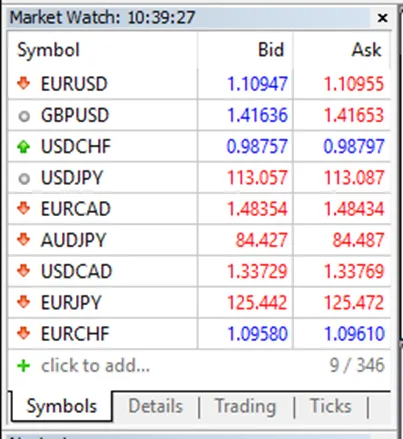
Task: Select the EURJPY symbol row
Action: coord(199,302)
